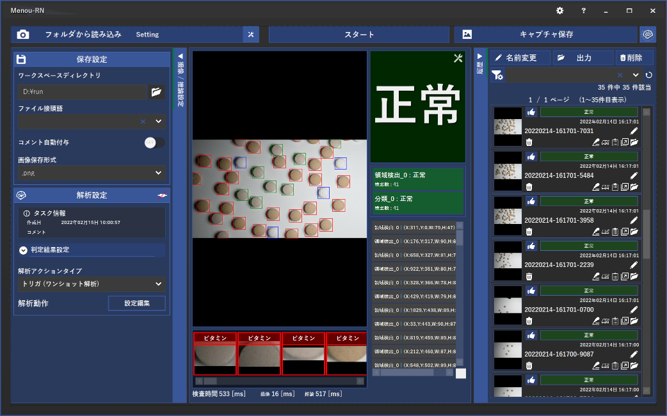Click the floppy disk icon in 保存設定 header
The height and width of the screenshot is (416, 667).
pos(21,59)
